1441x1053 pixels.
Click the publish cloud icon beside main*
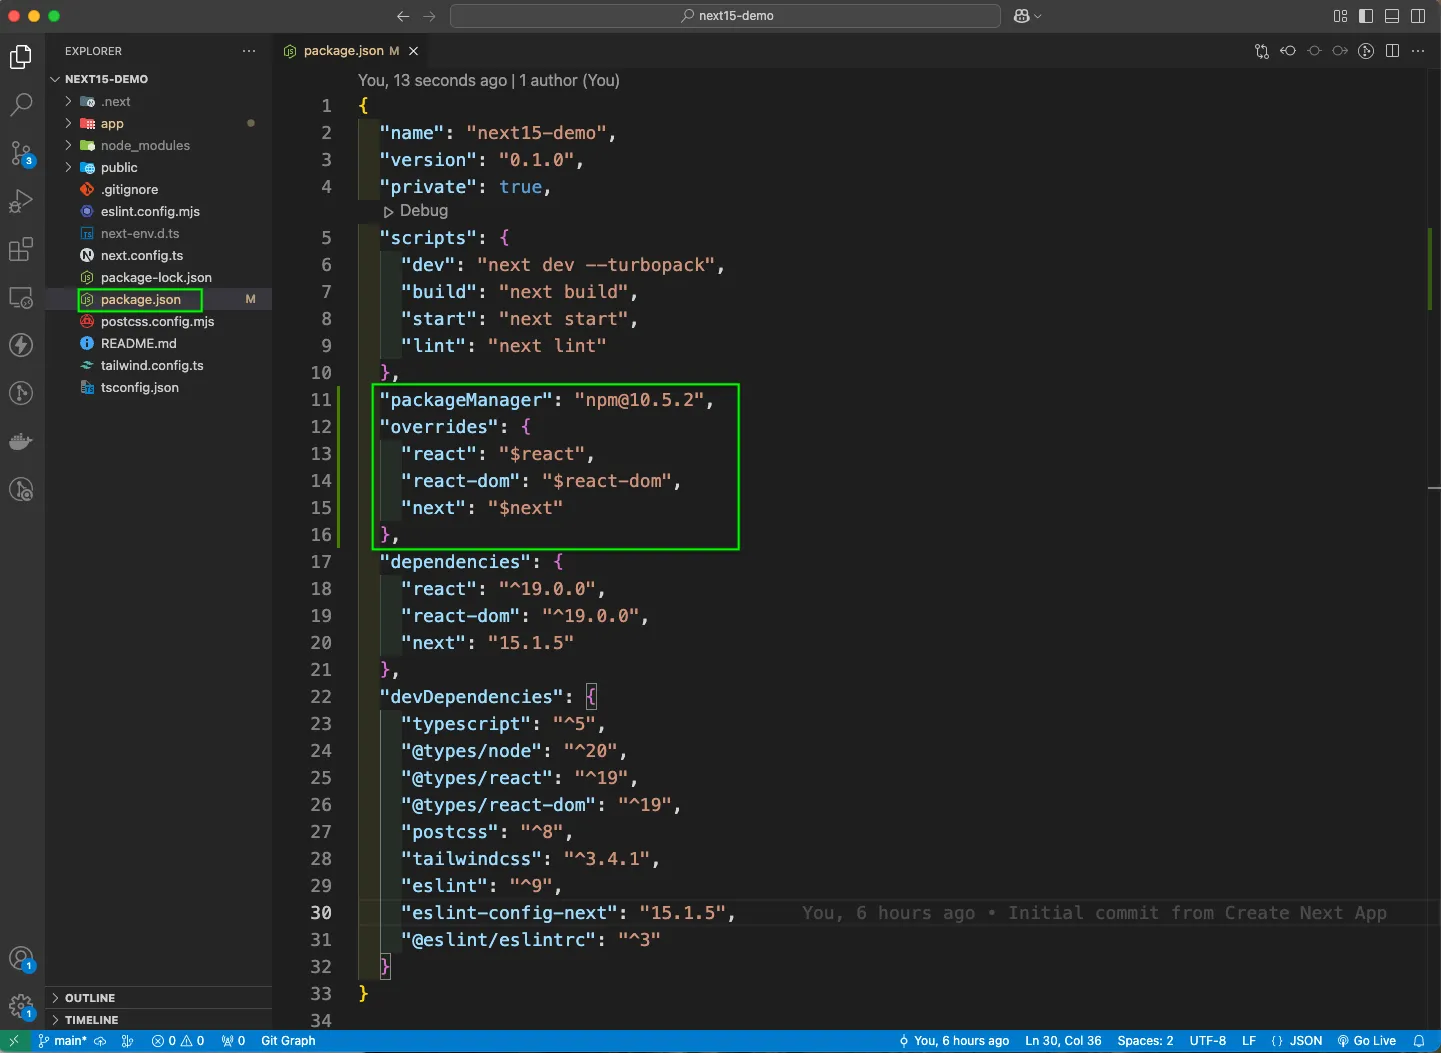[x=100, y=1041]
